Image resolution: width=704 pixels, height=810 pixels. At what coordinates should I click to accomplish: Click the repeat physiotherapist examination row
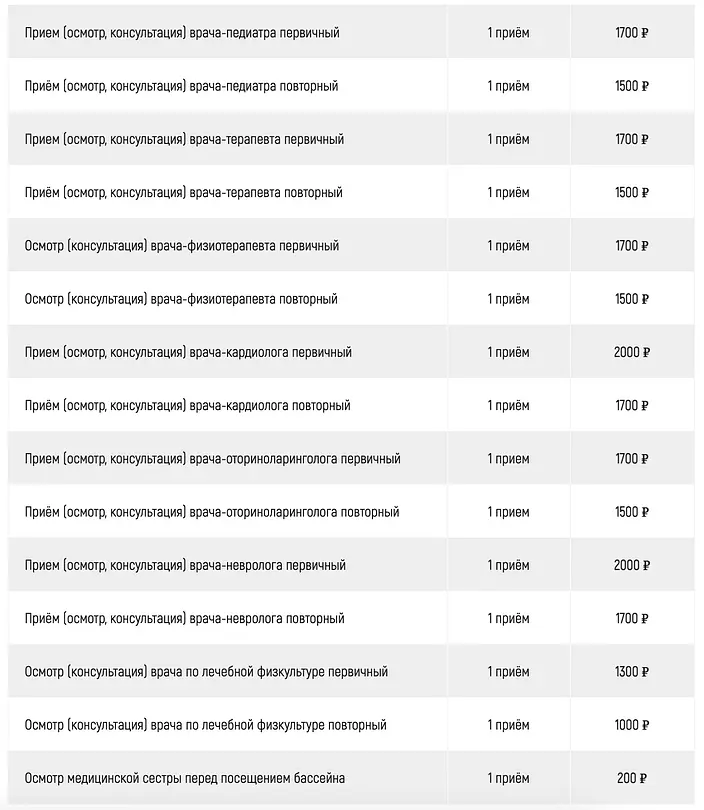coord(351,299)
